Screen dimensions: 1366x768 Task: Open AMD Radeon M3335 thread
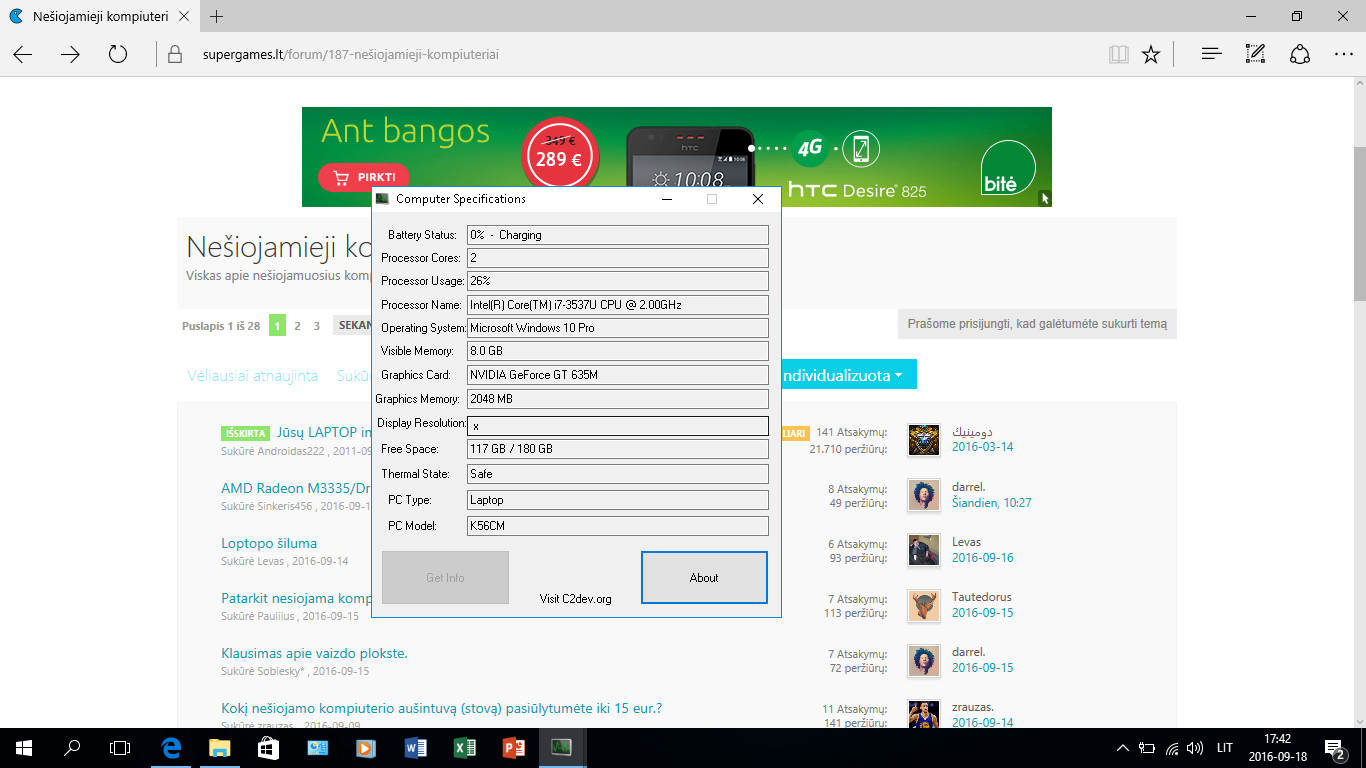click(296, 488)
